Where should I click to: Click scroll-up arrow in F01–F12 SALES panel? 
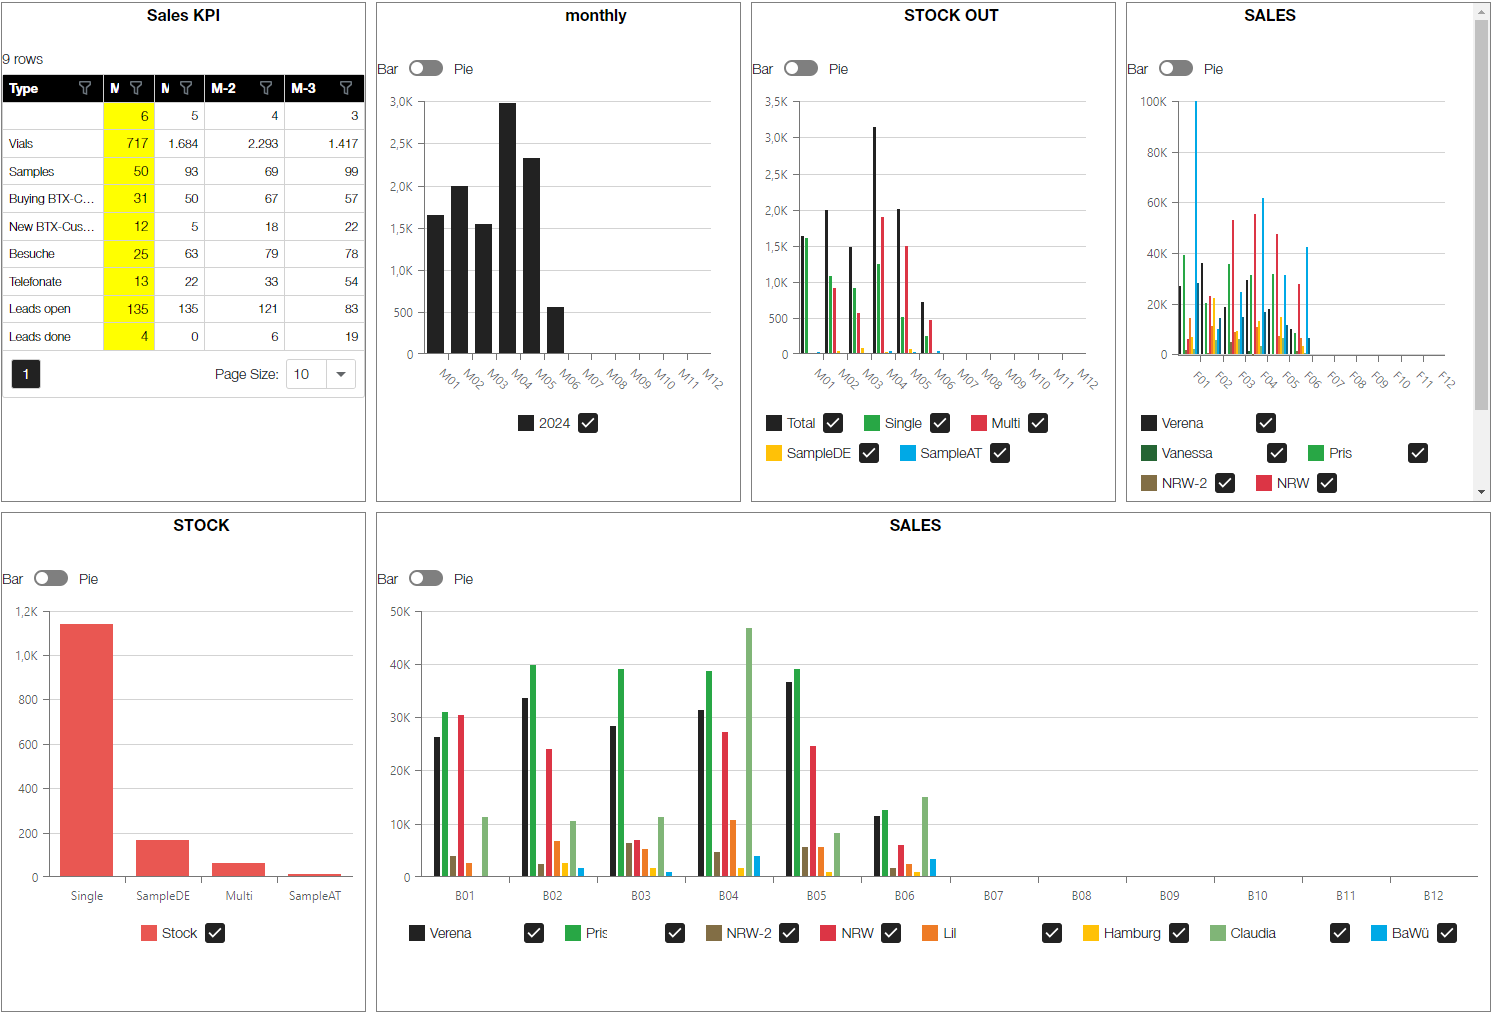pyautogui.click(x=1482, y=12)
